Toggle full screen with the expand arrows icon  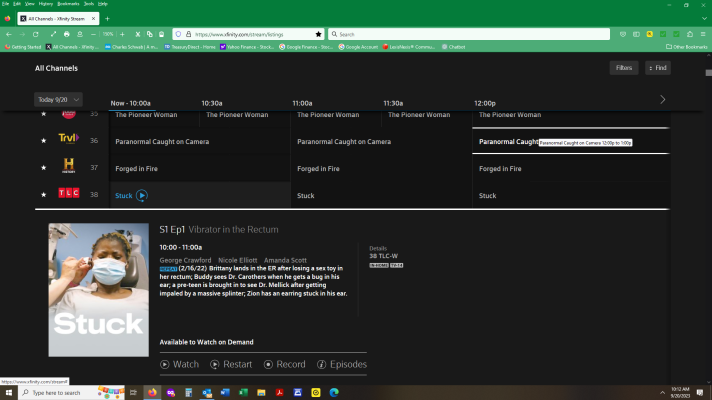[53, 34]
